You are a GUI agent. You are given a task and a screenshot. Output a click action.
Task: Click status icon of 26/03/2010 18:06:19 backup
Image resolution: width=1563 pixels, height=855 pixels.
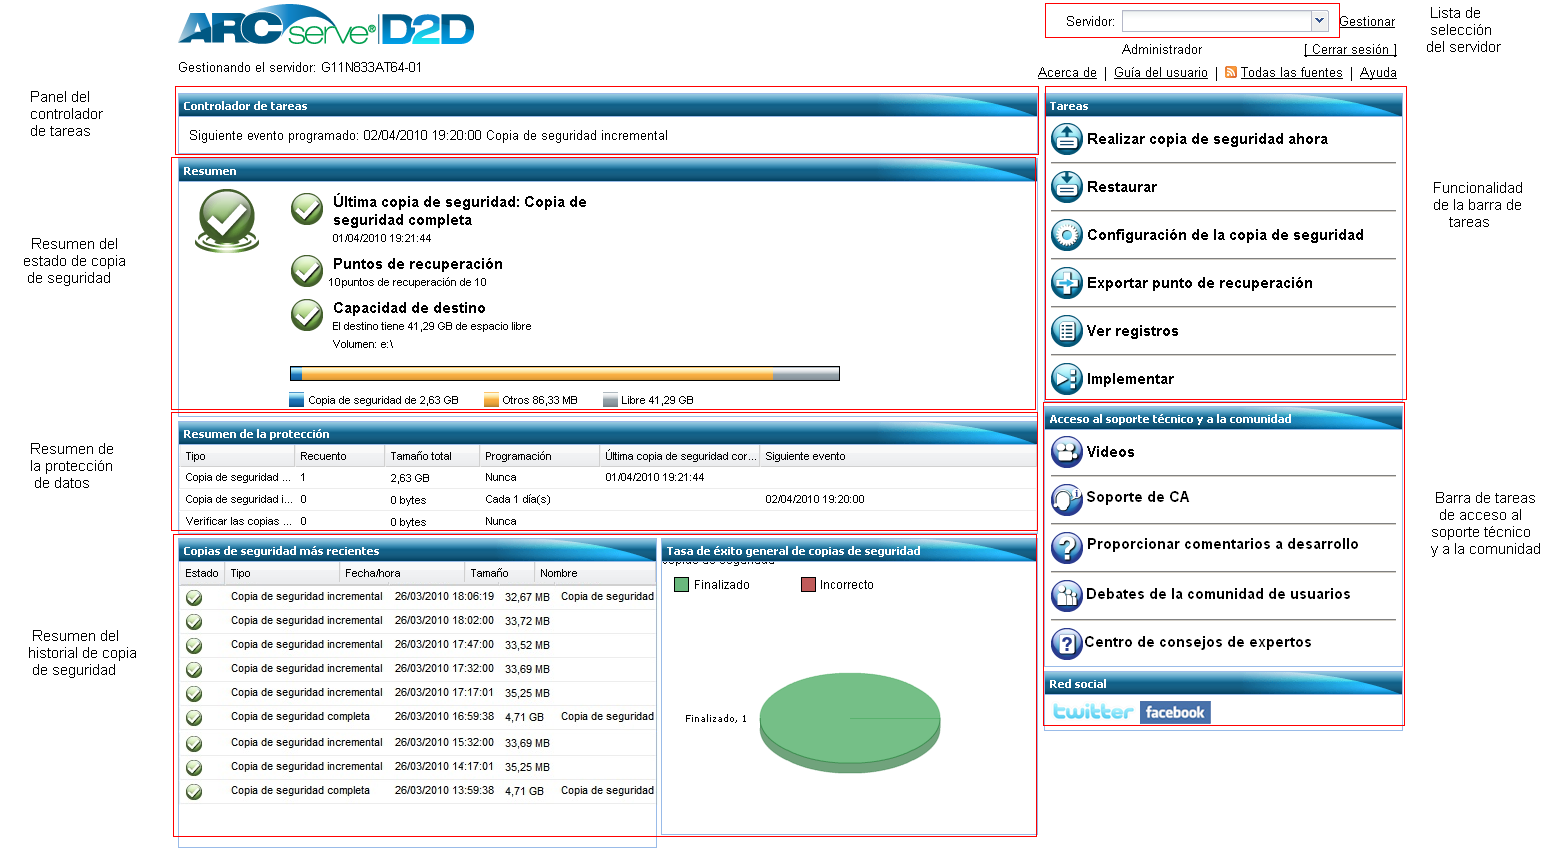coord(194,598)
